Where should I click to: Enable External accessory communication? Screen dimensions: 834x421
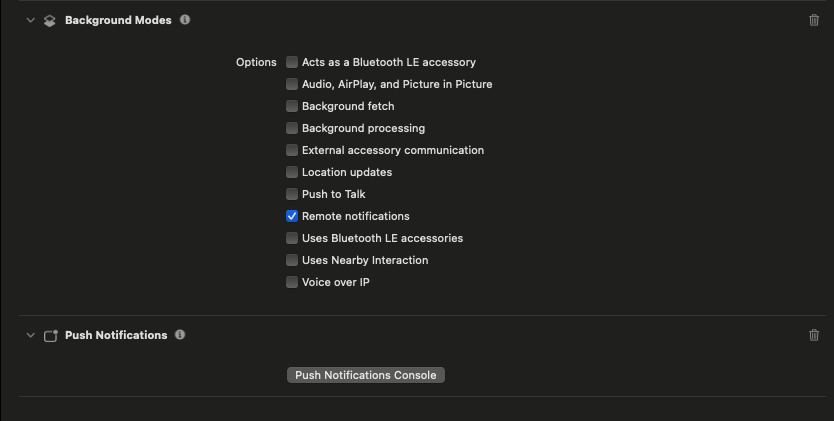click(x=292, y=150)
